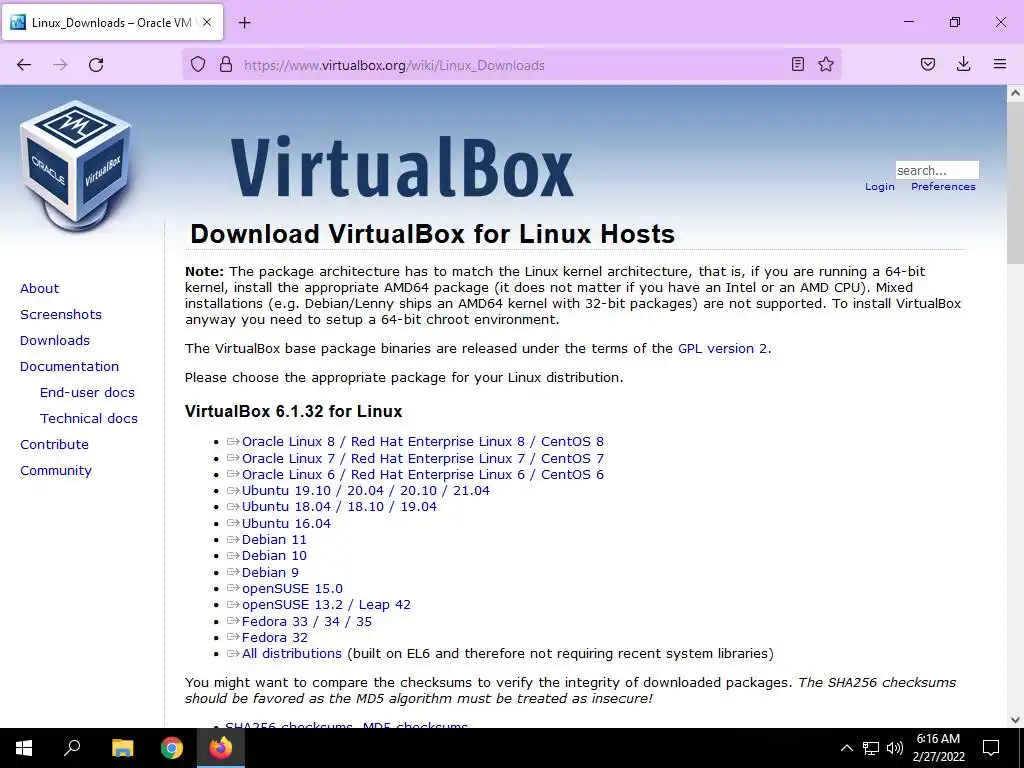View site info via padlock icon
This screenshot has height=768, width=1024.
coord(226,65)
